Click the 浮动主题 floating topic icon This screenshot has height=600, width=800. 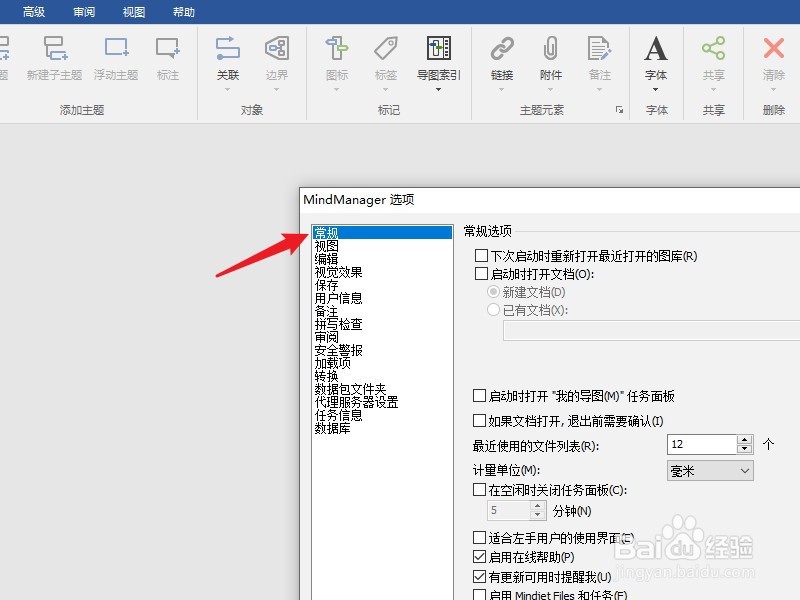click(116, 48)
